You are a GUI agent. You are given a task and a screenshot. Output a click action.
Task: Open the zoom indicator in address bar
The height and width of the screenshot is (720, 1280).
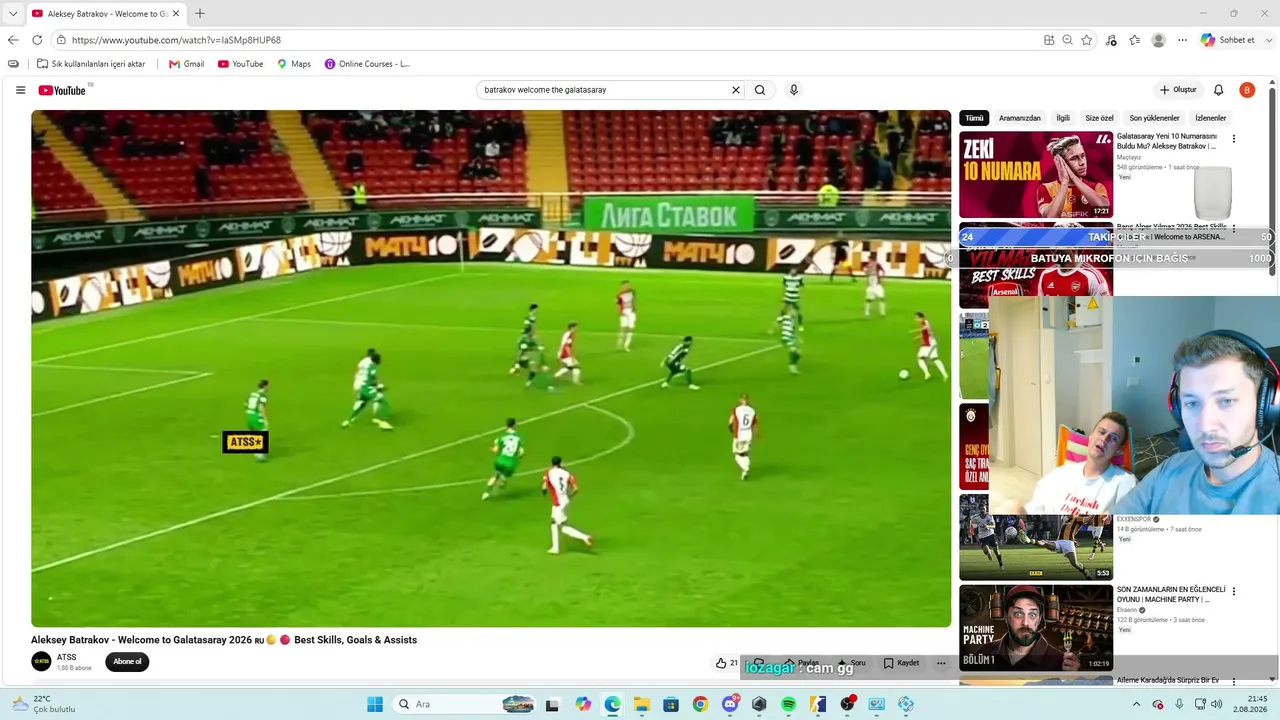point(1068,40)
